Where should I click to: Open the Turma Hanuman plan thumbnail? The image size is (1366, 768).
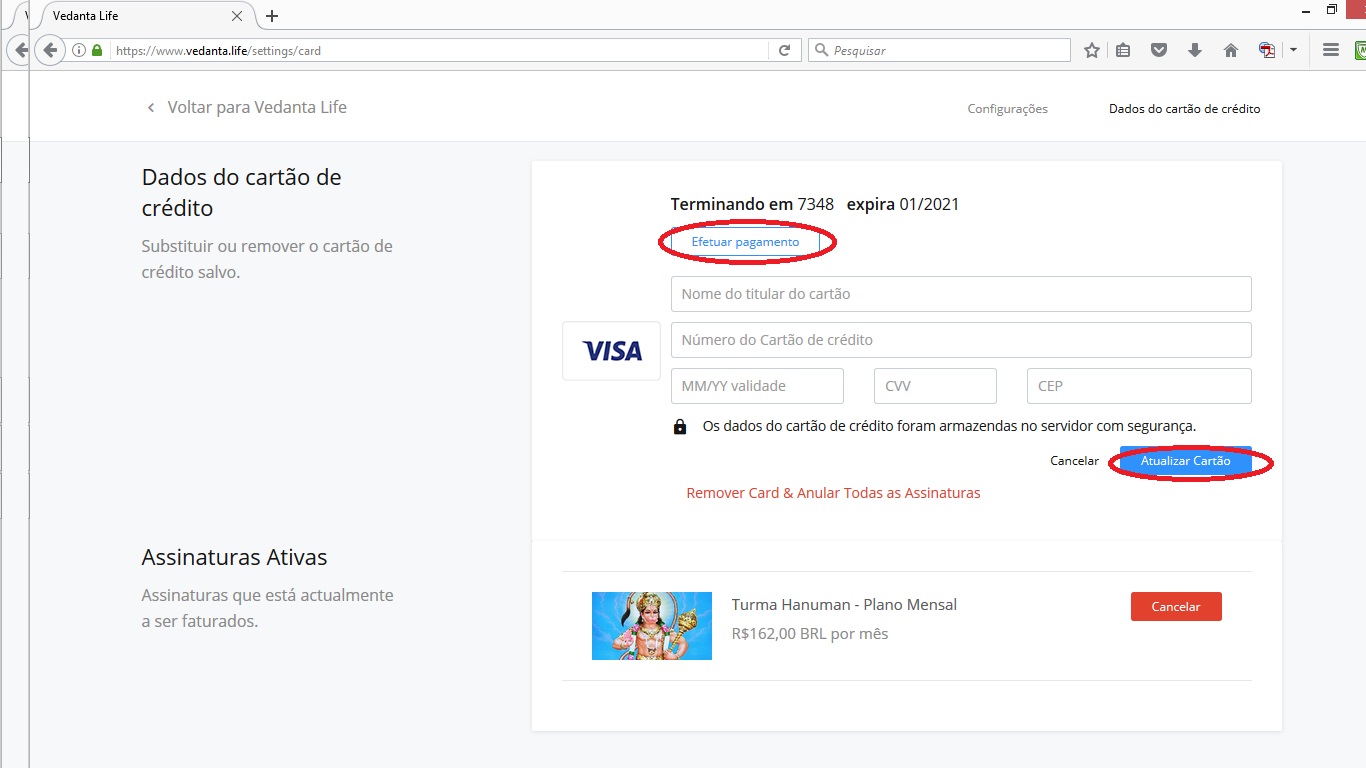652,626
